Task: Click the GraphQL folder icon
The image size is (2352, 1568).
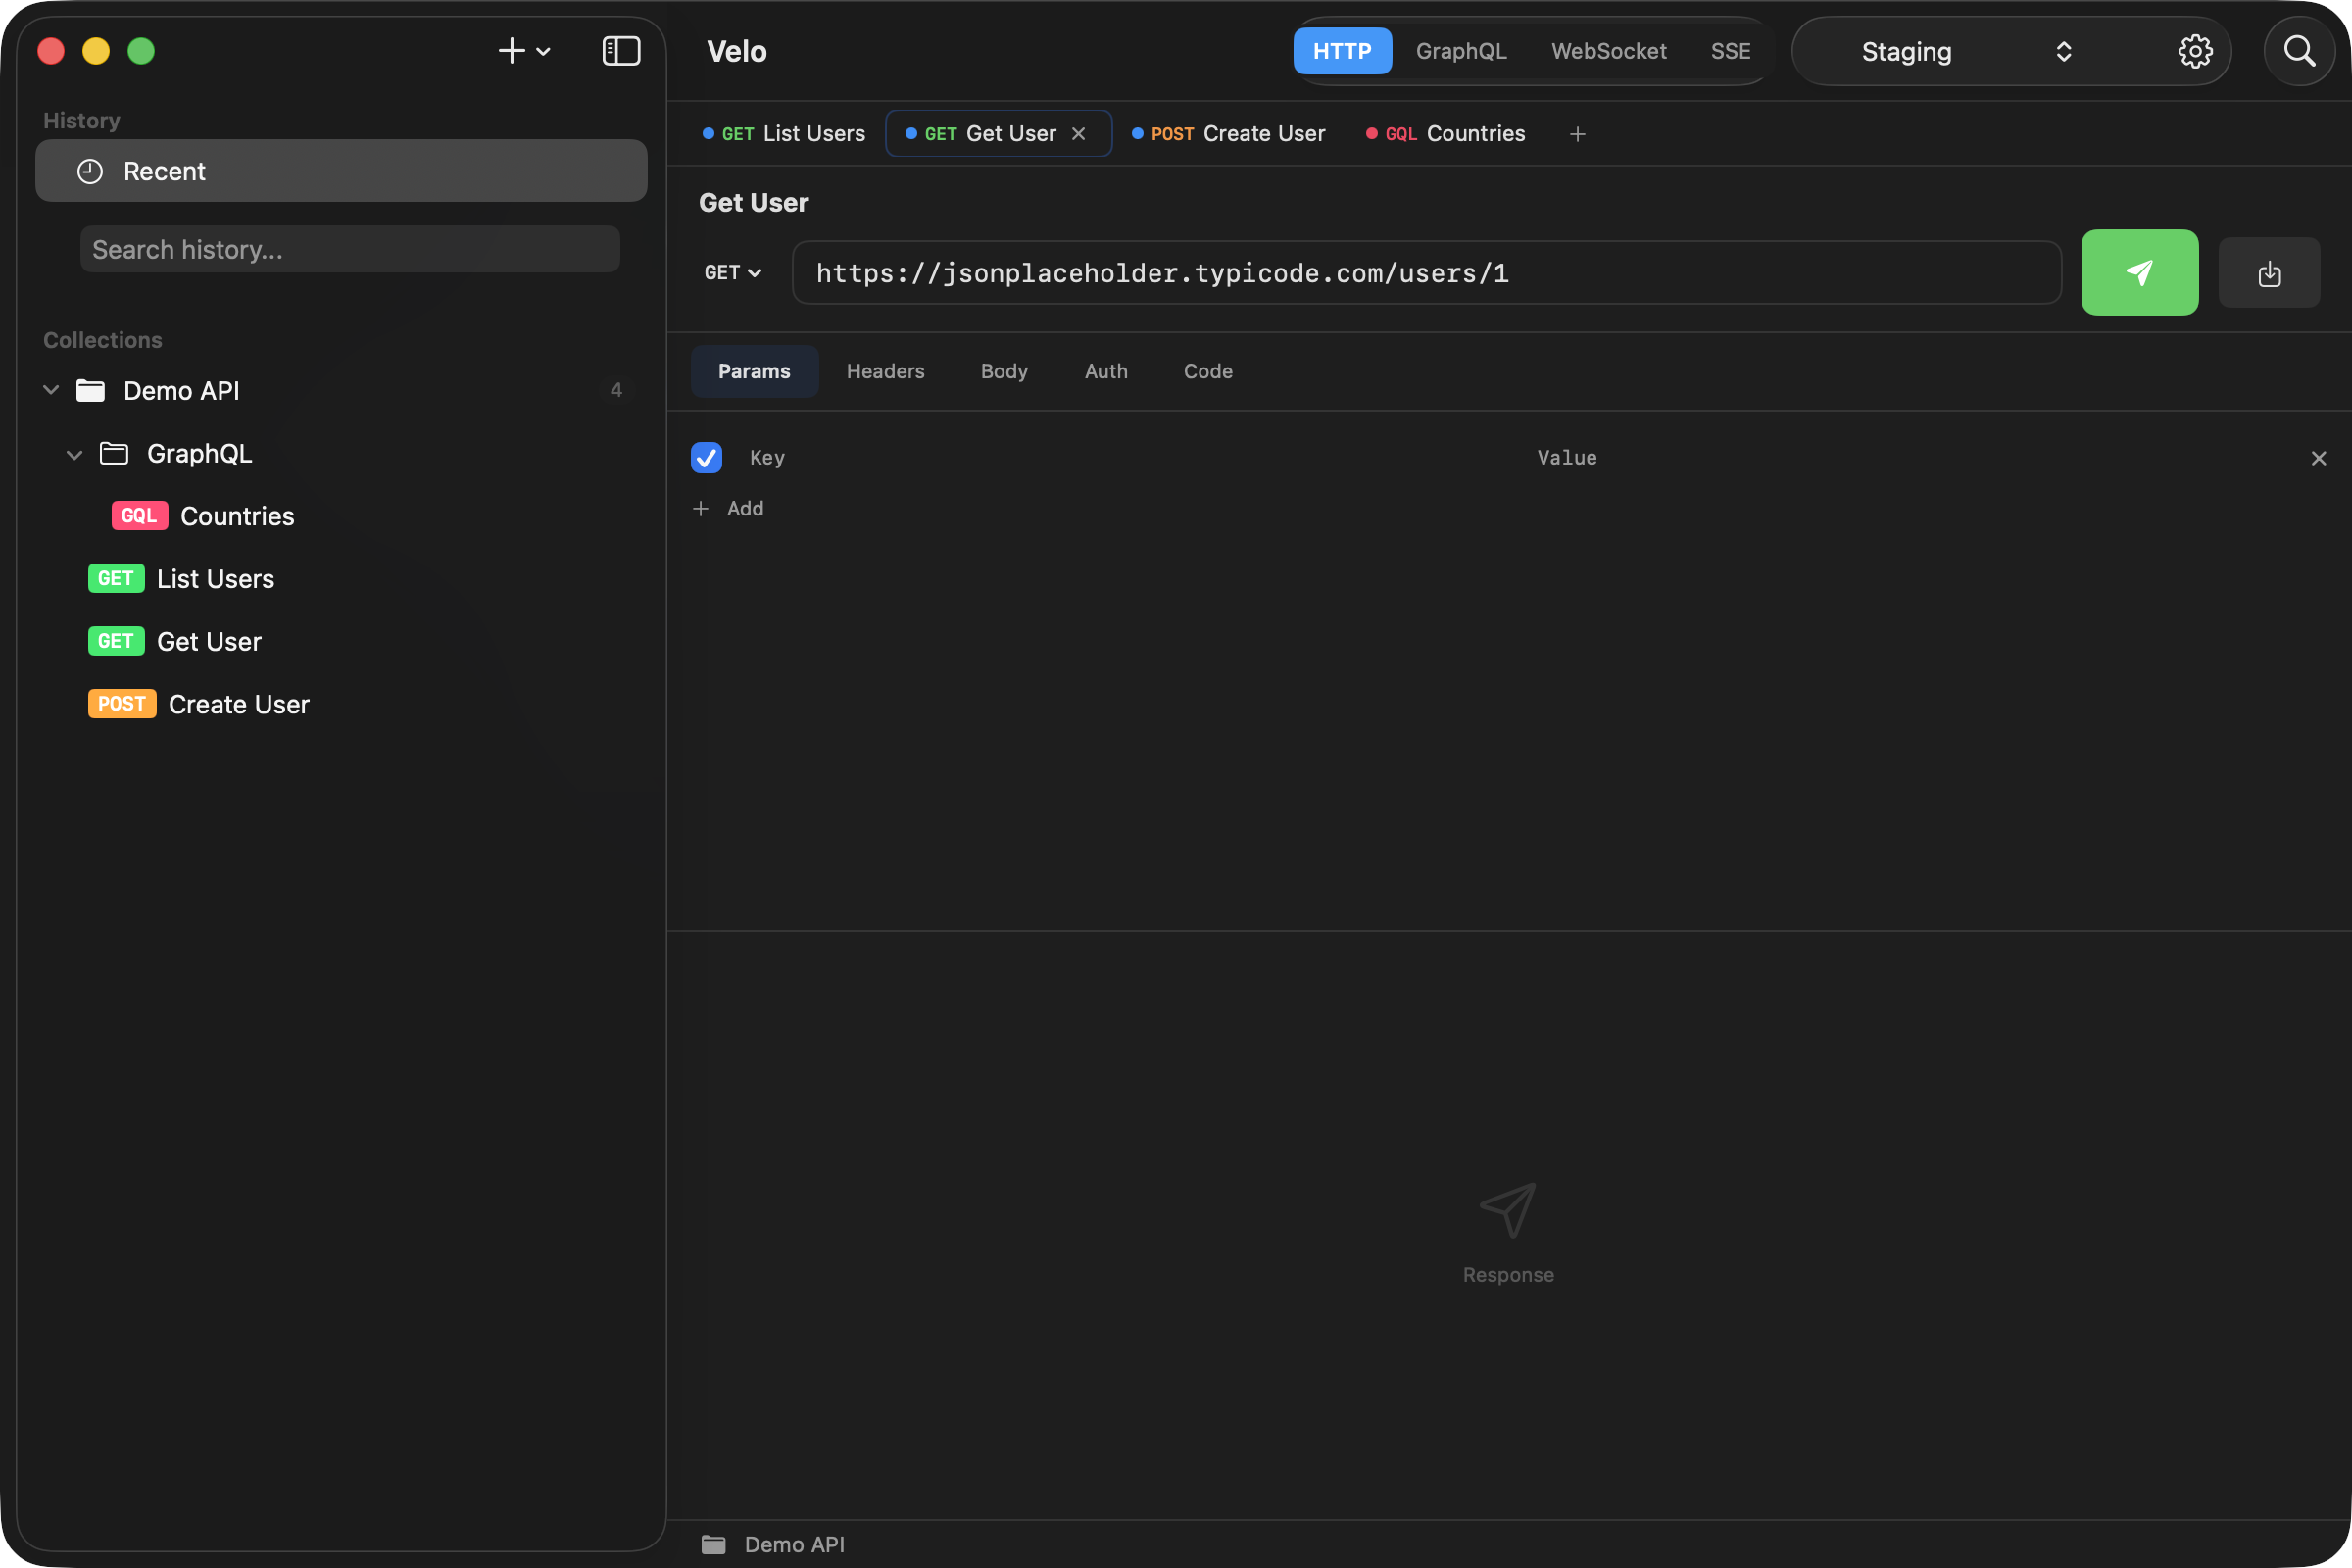Action: pyautogui.click(x=114, y=453)
